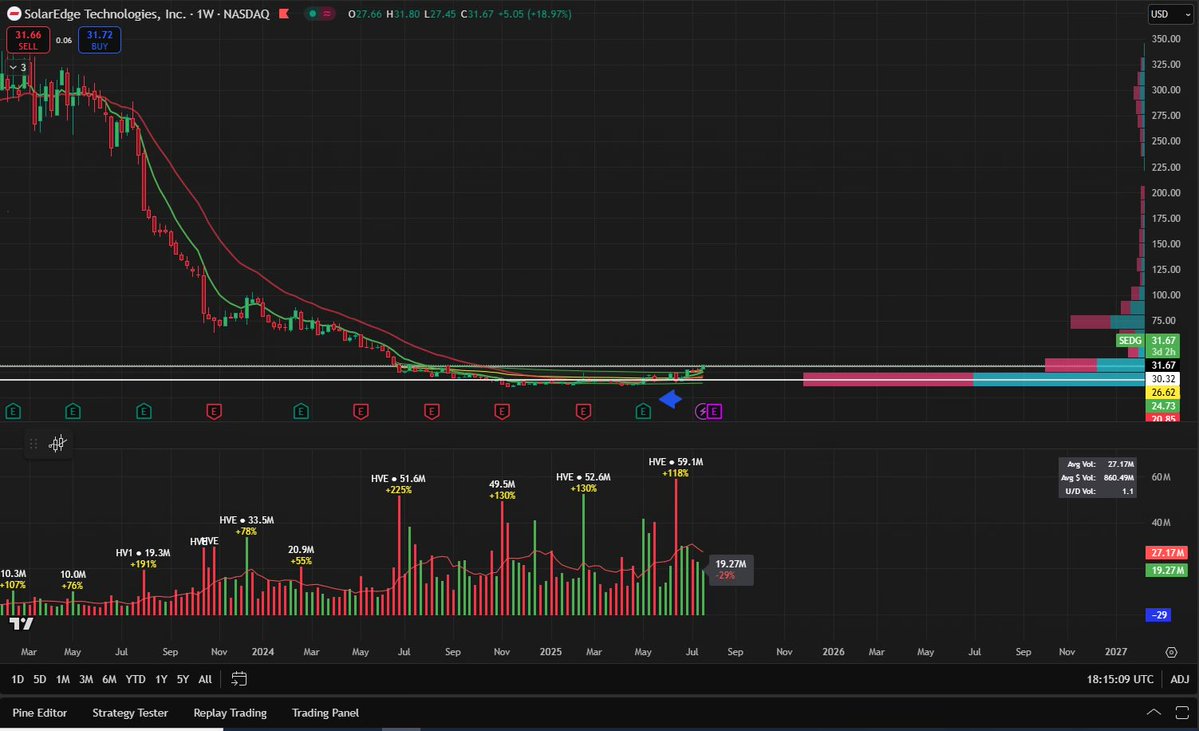The image size is (1199, 731).
Task: Click the purple upcoming earnings E marker
Action: pyautogui.click(x=715, y=411)
